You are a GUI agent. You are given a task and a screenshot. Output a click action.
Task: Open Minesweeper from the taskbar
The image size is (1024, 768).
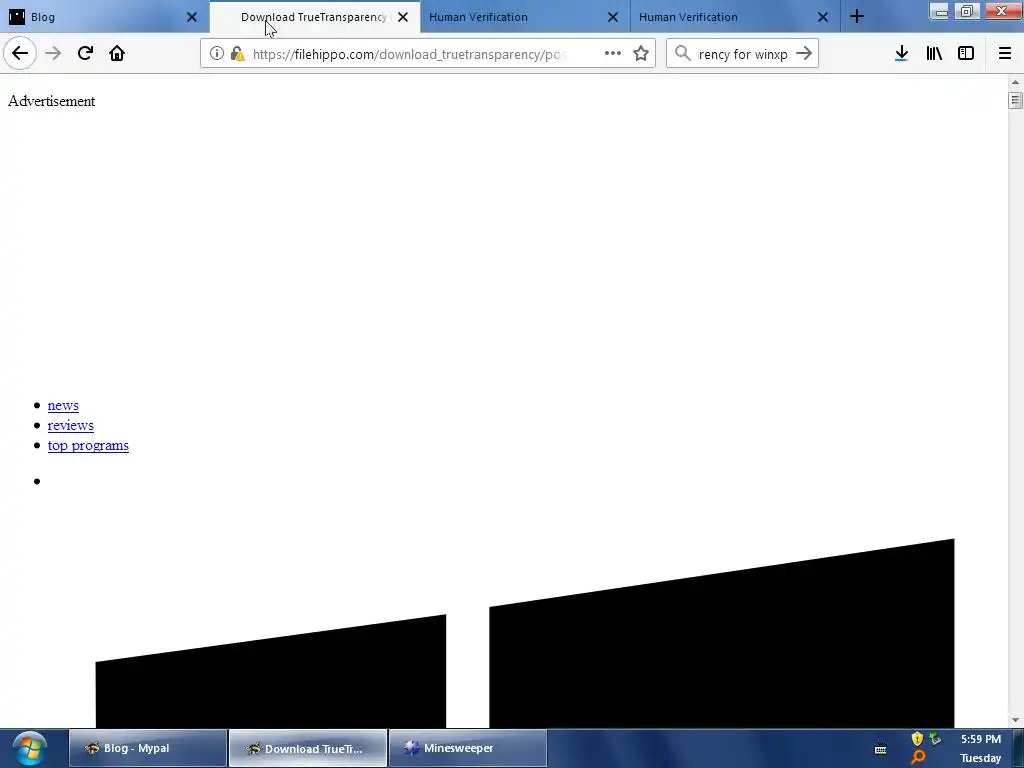tap(468, 748)
